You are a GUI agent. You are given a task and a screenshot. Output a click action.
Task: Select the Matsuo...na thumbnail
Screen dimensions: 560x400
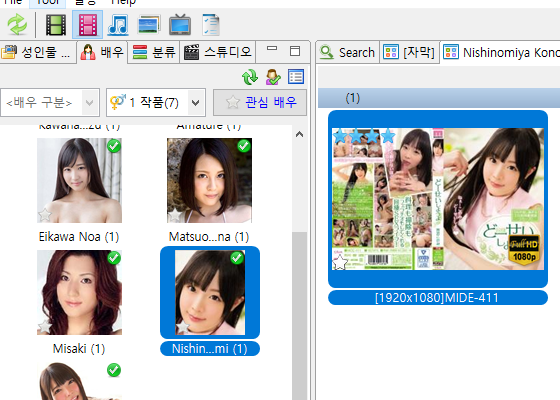point(209,180)
